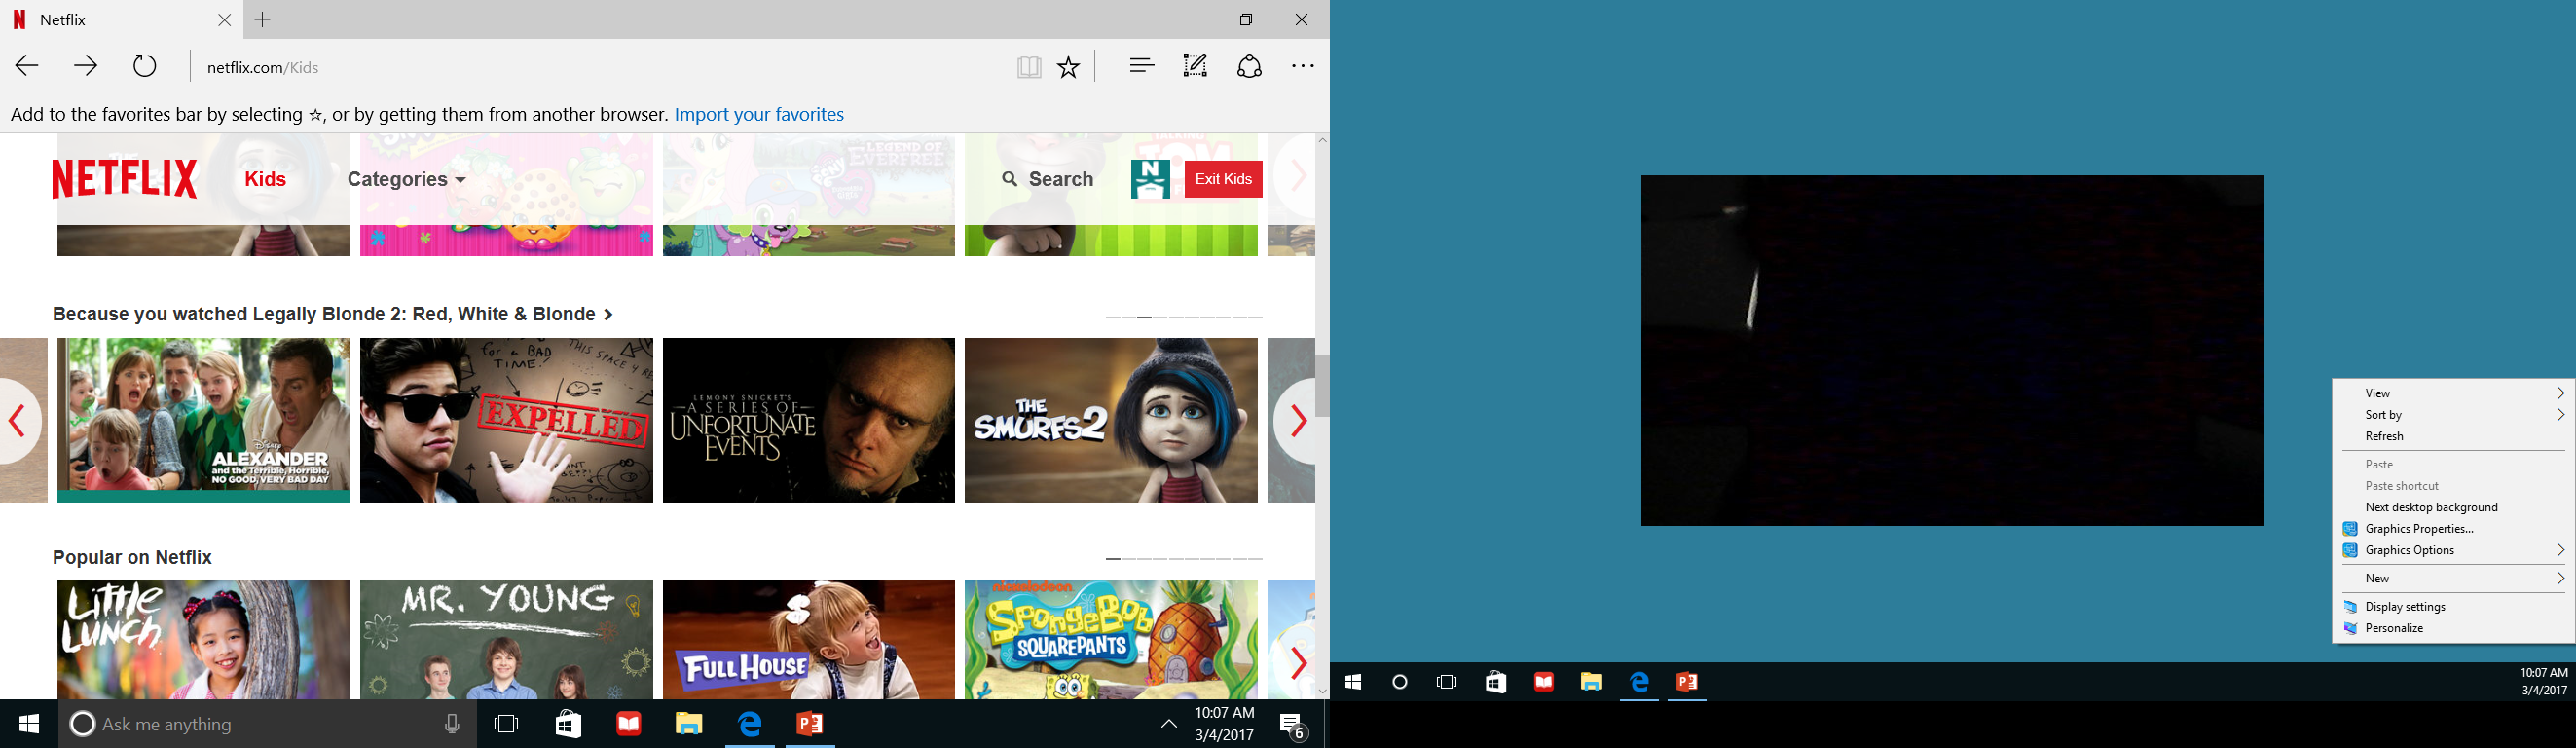Click Cortana circle on second monitor taskbar

[x=1400, y=682]
